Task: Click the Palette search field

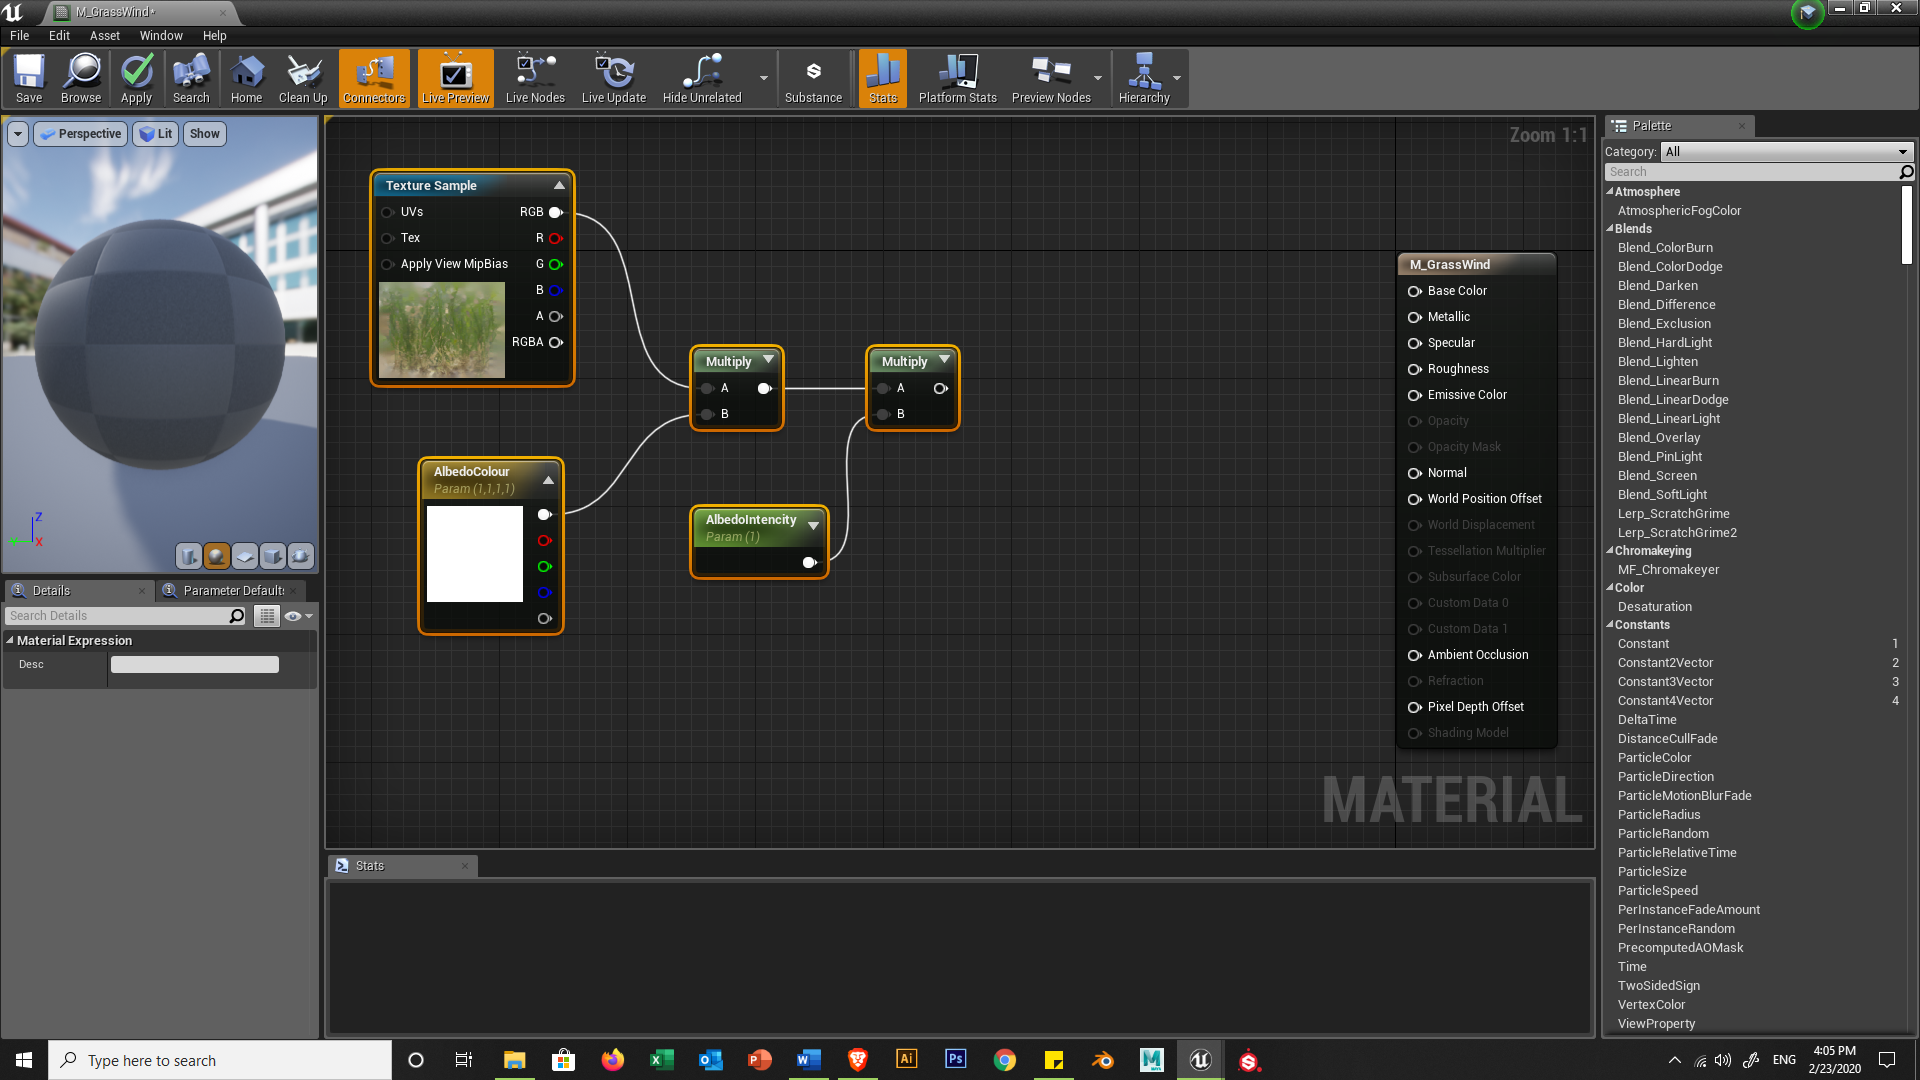Action: point(1750,172)
